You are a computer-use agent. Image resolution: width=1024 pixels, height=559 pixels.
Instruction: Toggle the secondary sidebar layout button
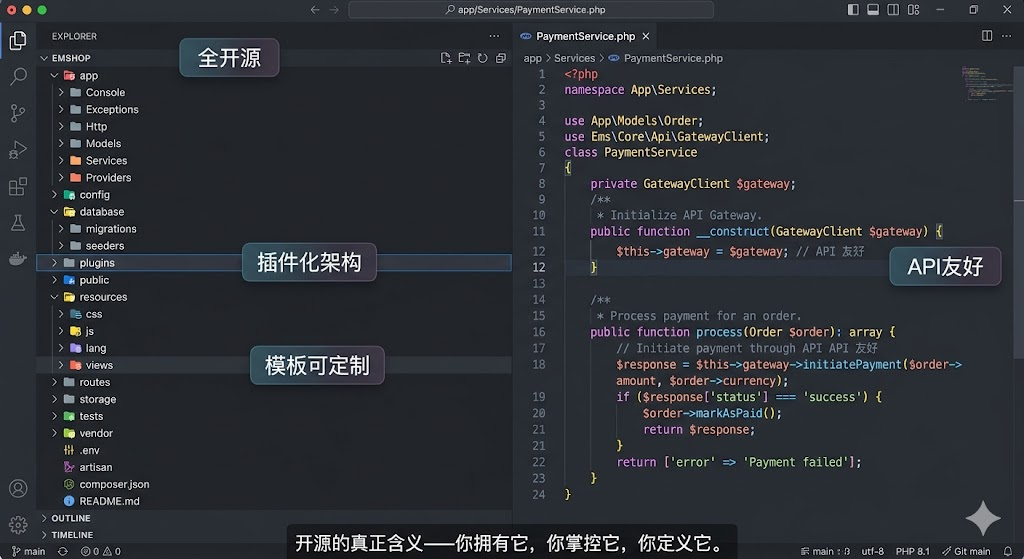tap(891, 10)
